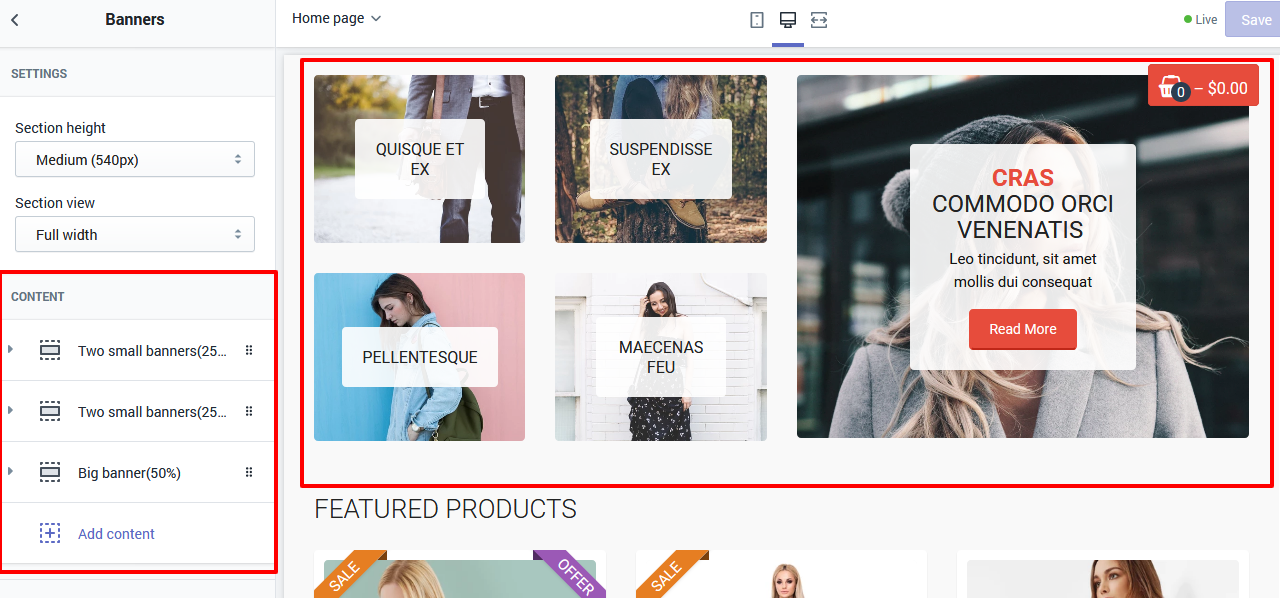Viewport: 1280px width, 598px height.
Task: Grab drag handle of Big banner(50%)
Action: pyautogui.click(x=249, y=472)
